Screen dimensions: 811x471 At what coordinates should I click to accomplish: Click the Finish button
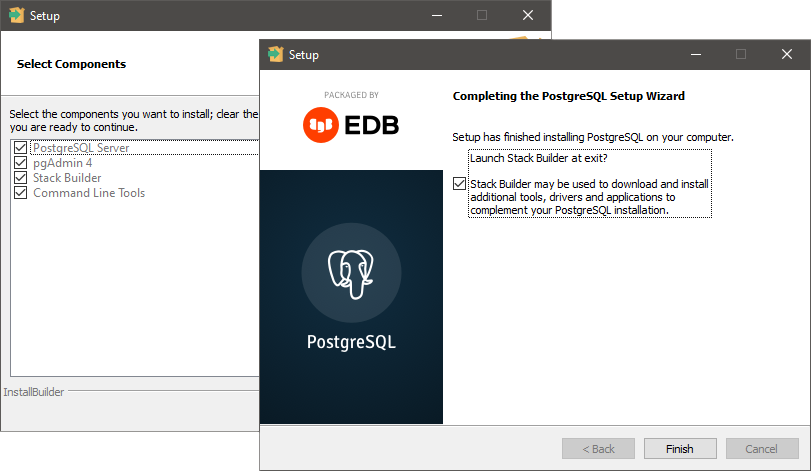[x=680, y=449]
